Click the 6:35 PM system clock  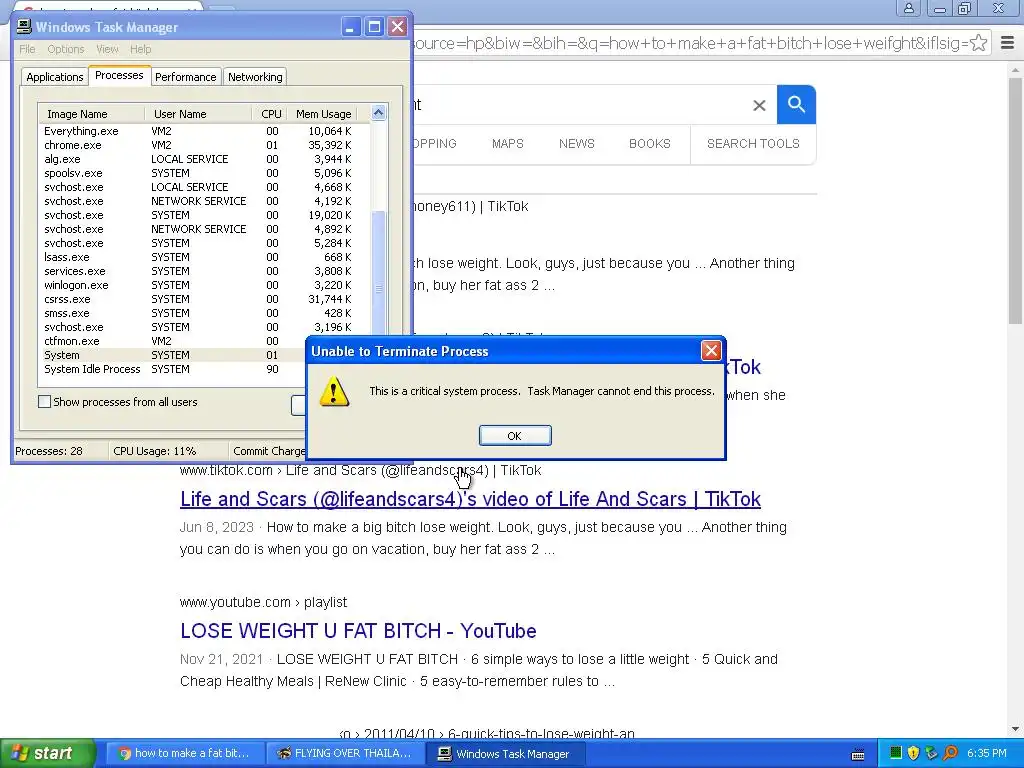986,753
